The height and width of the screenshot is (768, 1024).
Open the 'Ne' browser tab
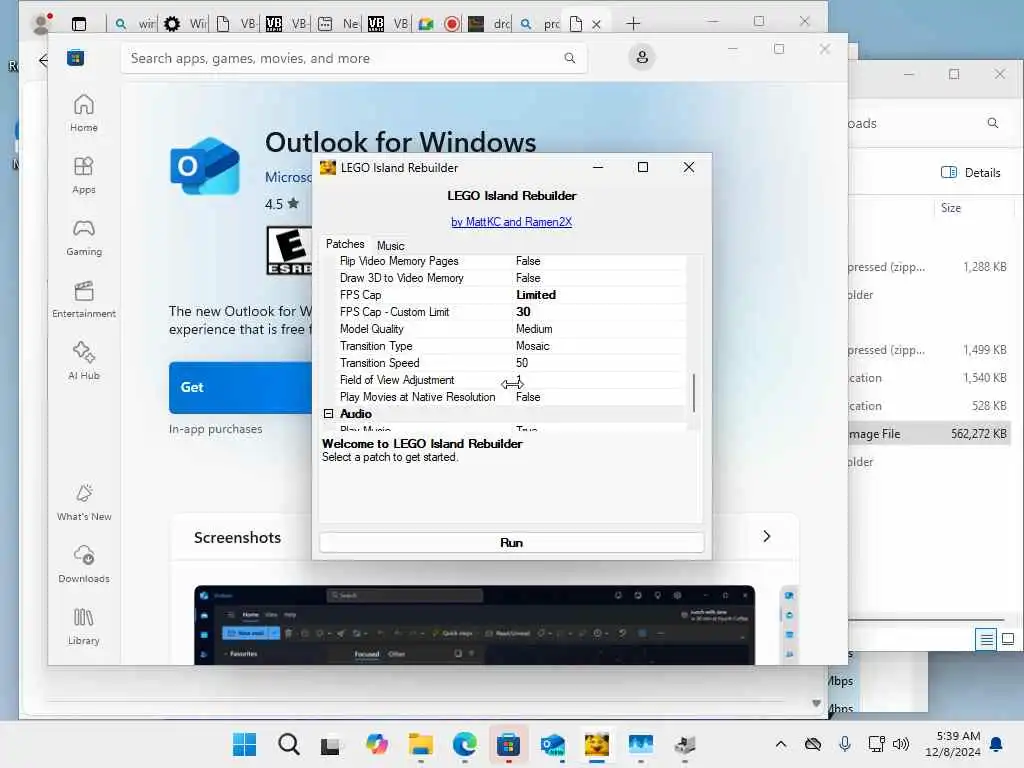(x=338, y=24)
